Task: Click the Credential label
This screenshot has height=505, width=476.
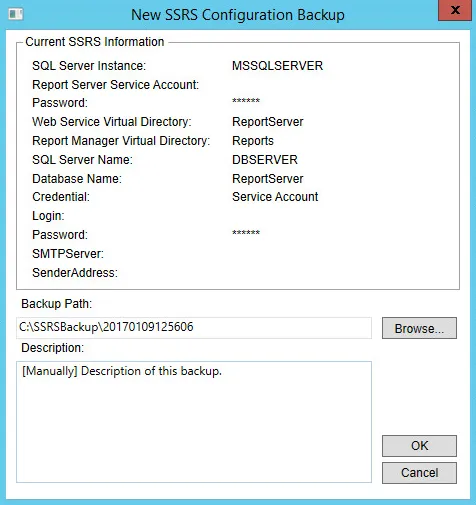Action: (x=61, y=197)
